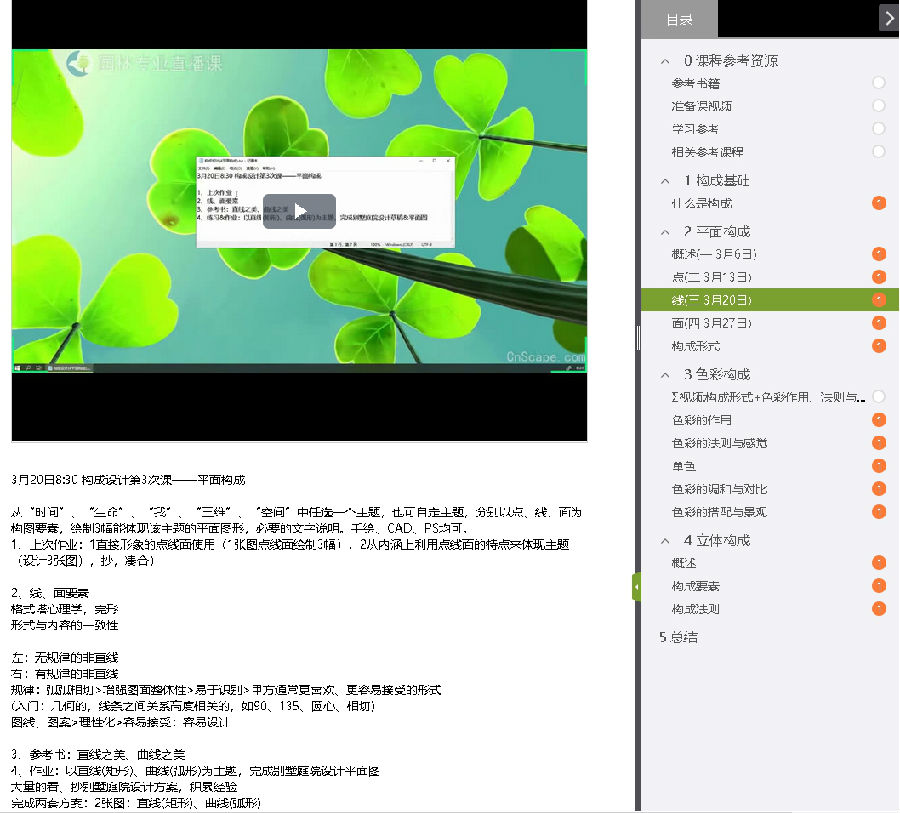The image size is (900, 813).
Task: Switch to the 目录 tab
Action: tap(679, 19)
